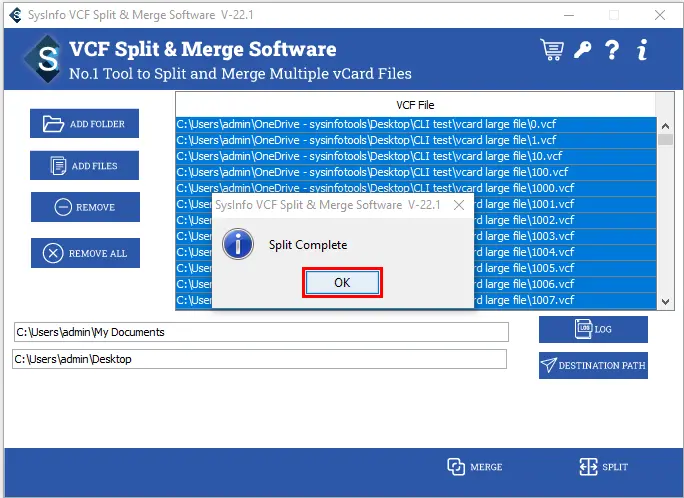Open the key activation icon
This screenshot has height=498, width=684.
pyautogui.click(x=582, y=49)
